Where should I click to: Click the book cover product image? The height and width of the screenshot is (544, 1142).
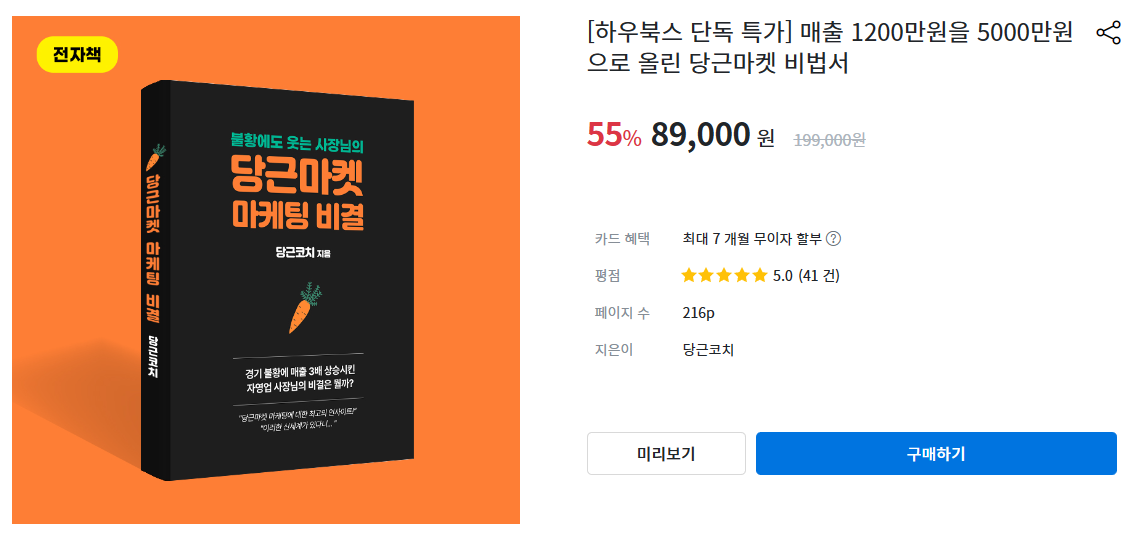266,270
